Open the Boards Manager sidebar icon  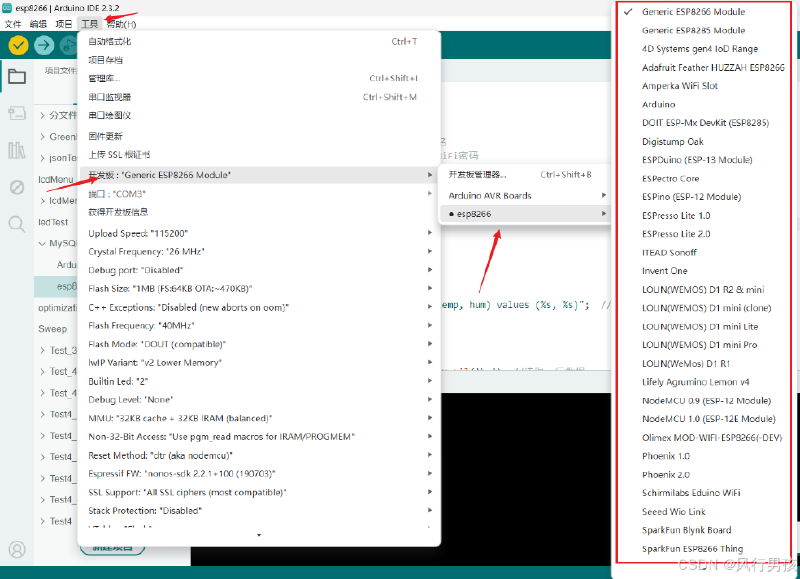tap(17, 113)
